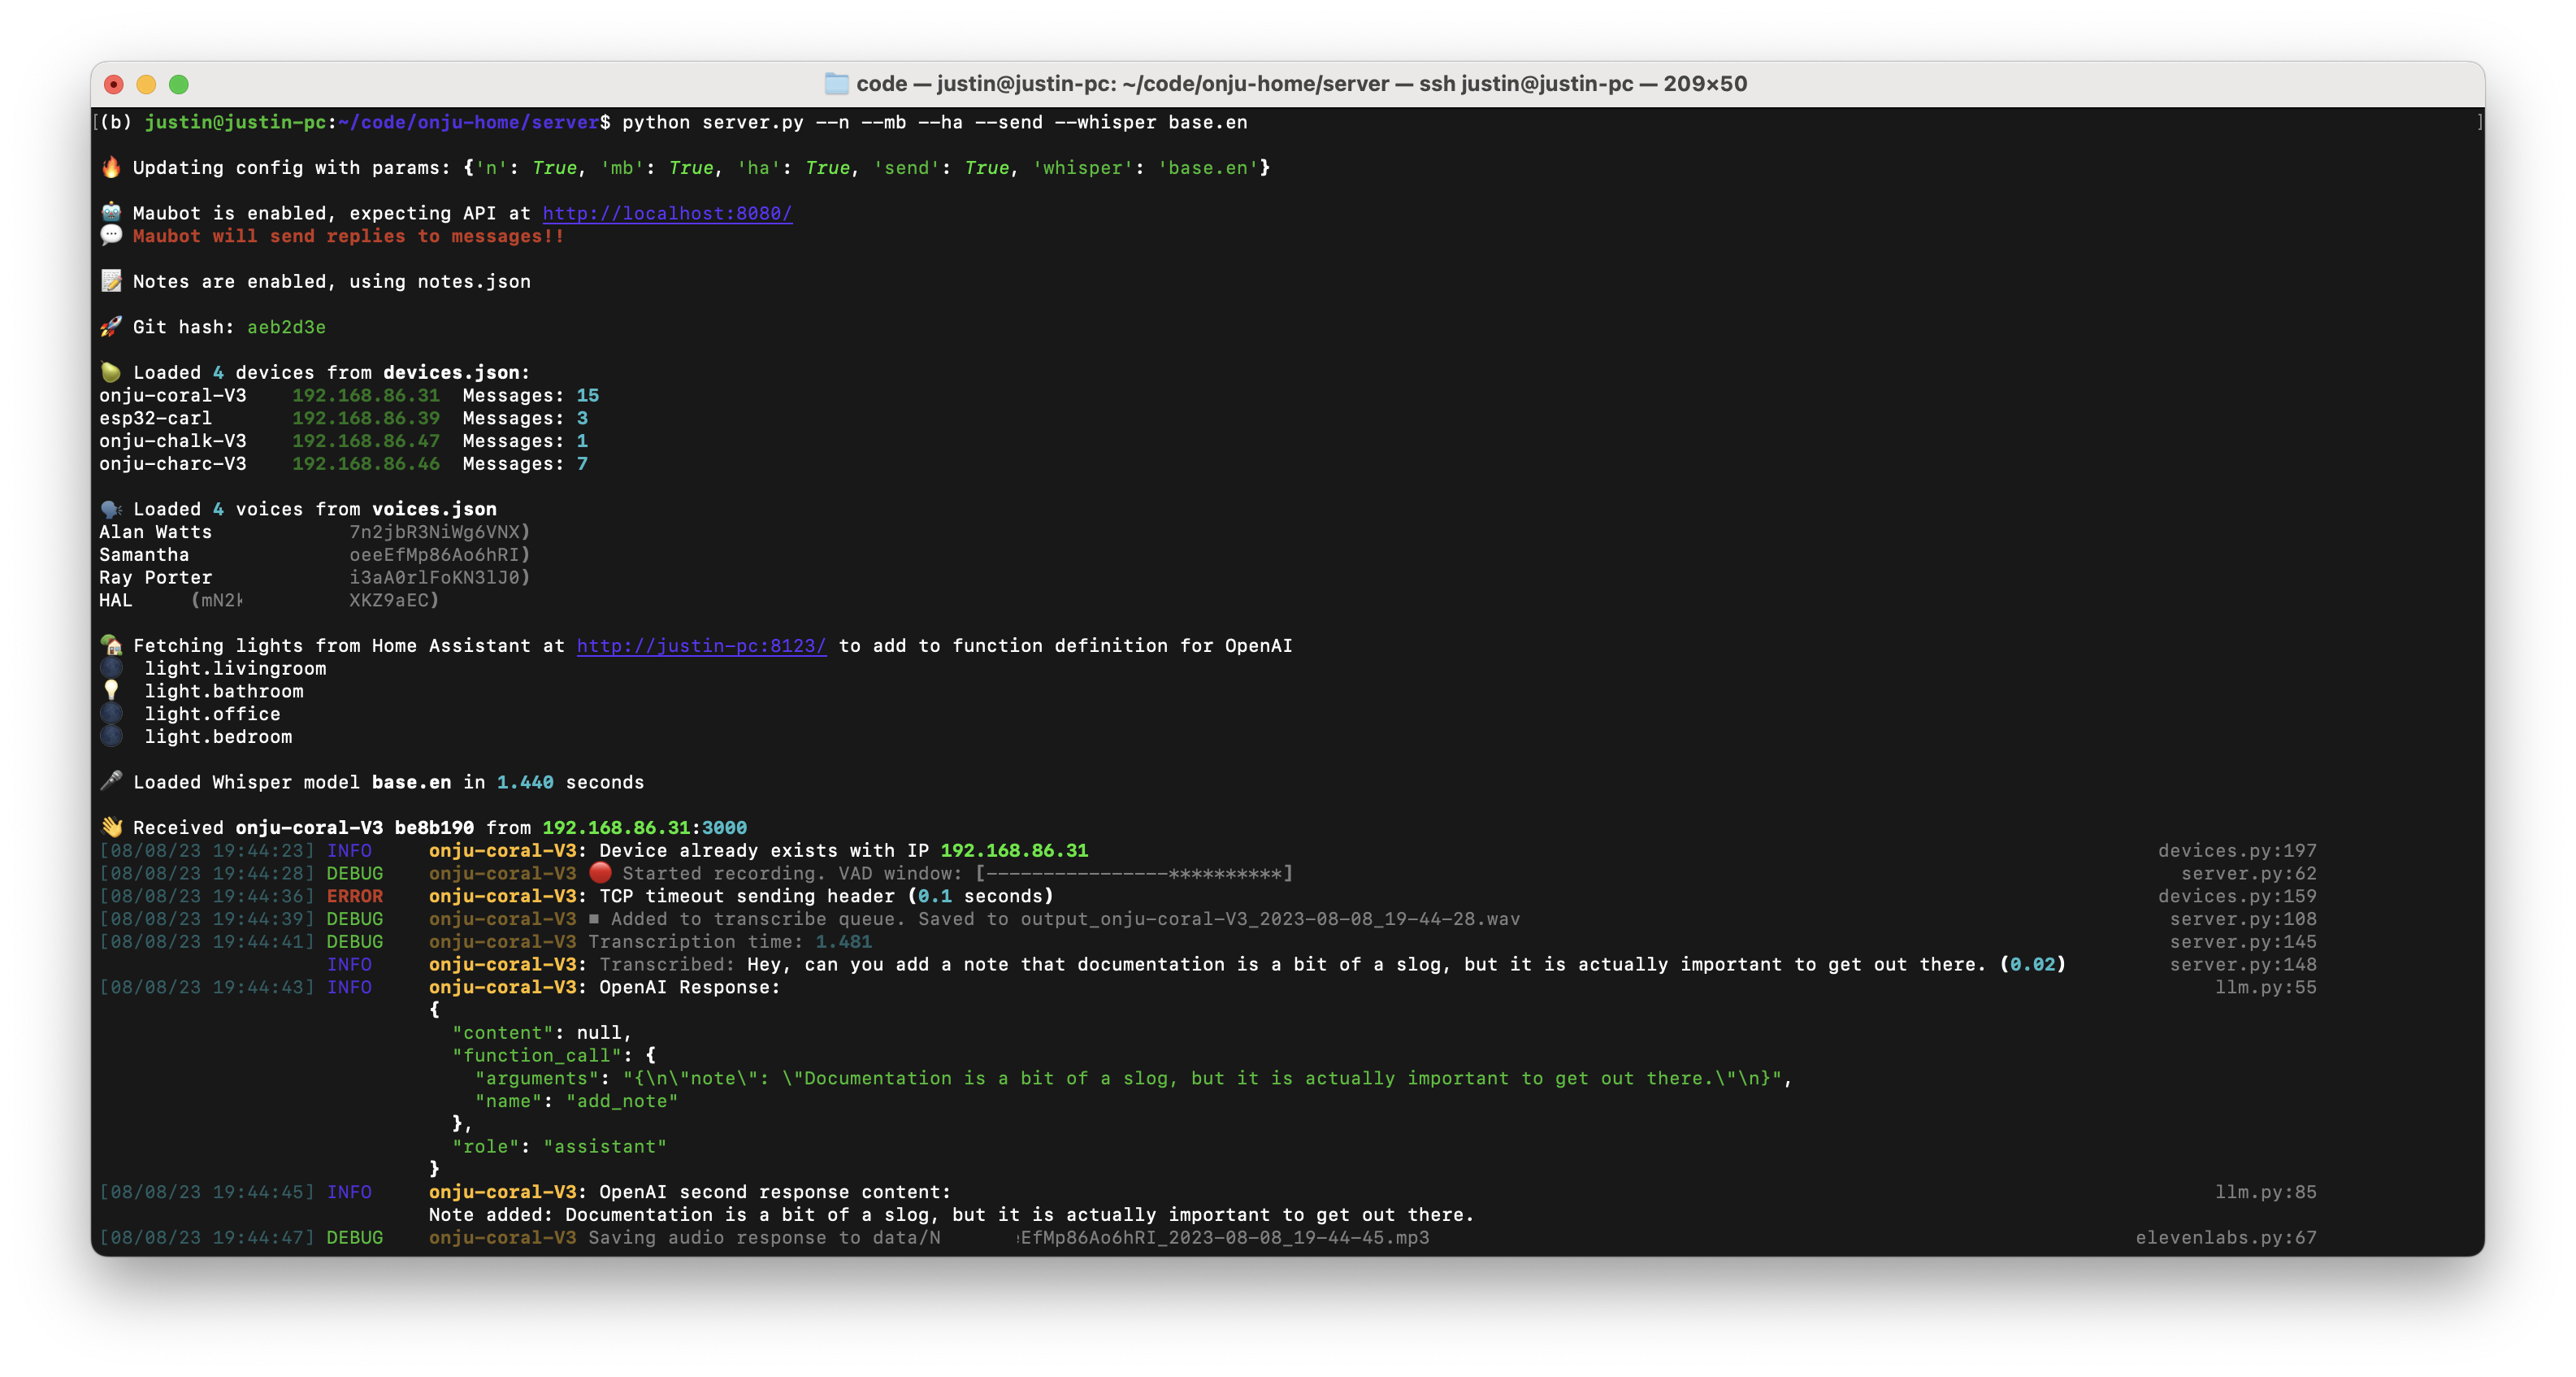Viewport: 2576px width, 1377px height.
Task: Click the speech bubble emoji beside Maubot warning
Action: (111, 235)
